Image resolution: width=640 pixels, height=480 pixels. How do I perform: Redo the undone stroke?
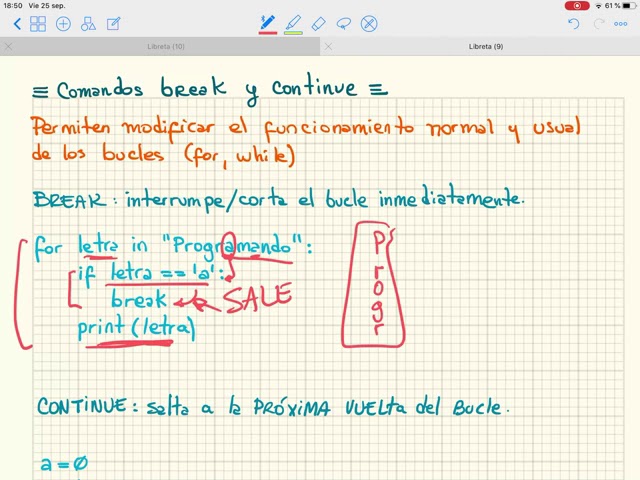598,24
